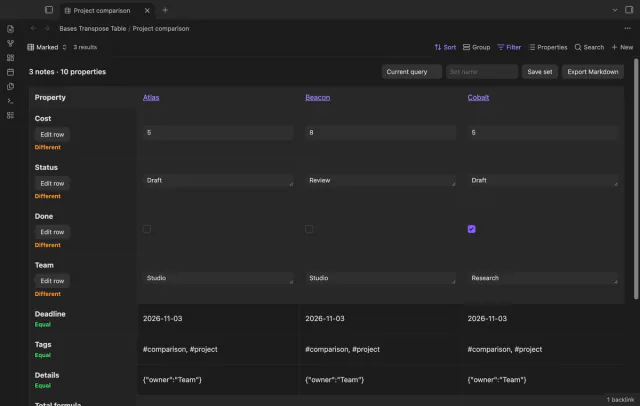Open the canvas grid icon in ribbon

pyautogui.click(x=11, y=58)
